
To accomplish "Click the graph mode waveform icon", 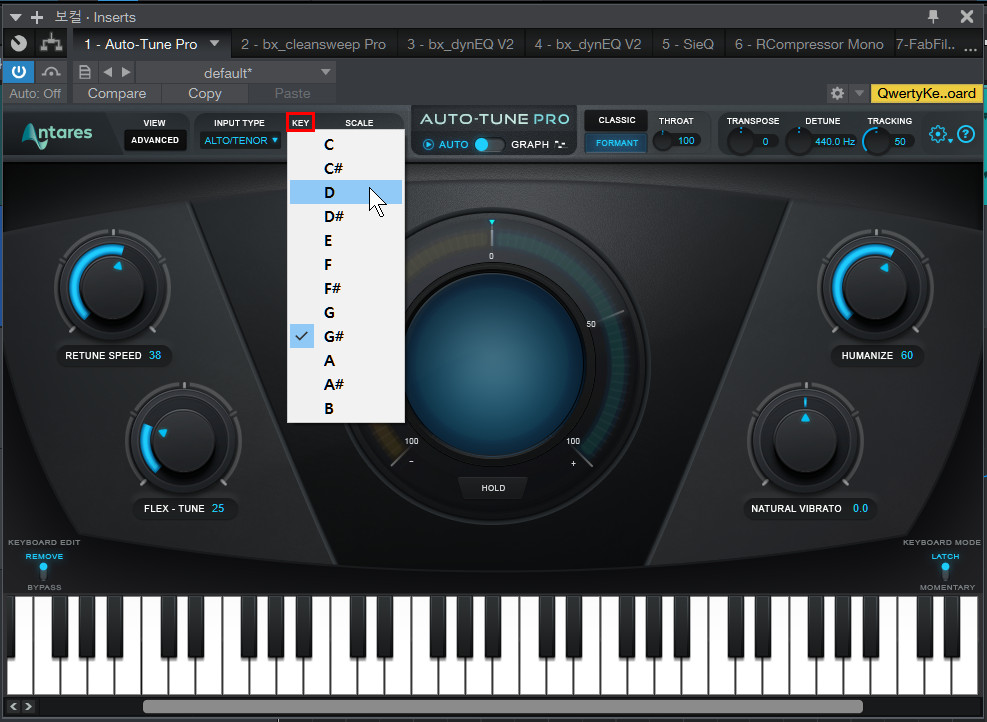I will [x=560, y=145].
